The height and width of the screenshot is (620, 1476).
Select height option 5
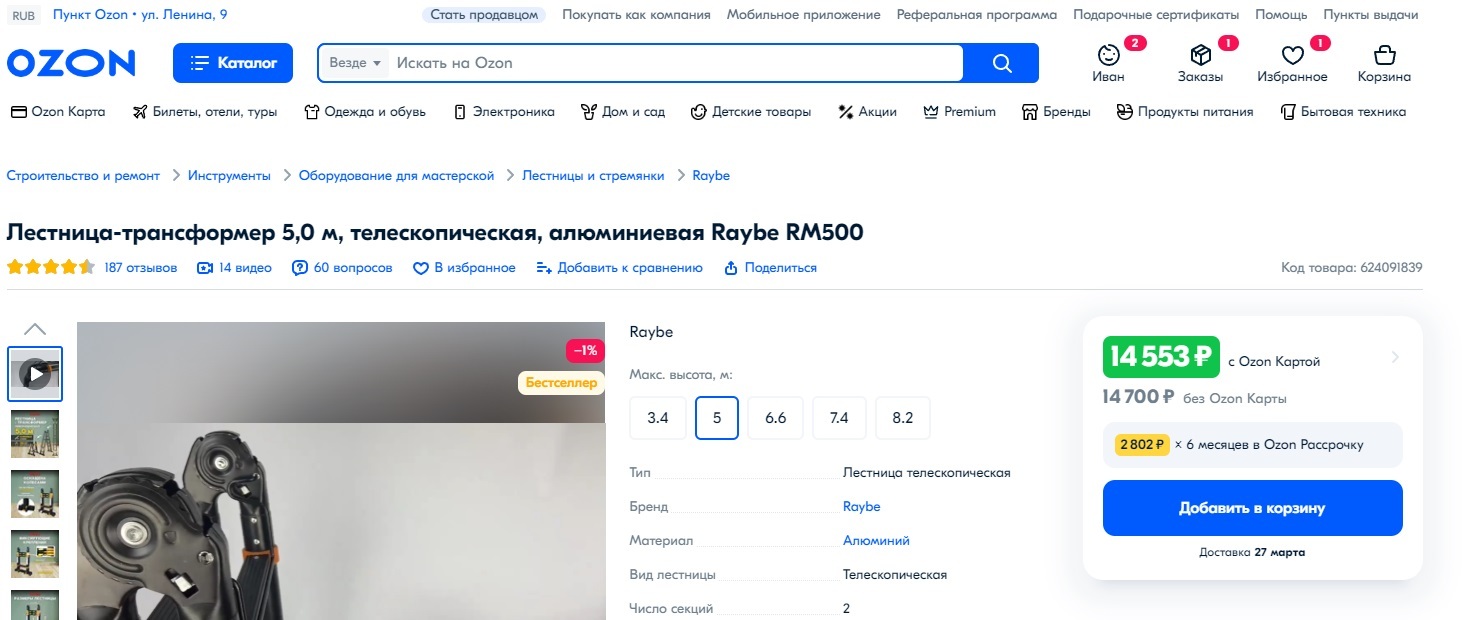click(717, 418)
